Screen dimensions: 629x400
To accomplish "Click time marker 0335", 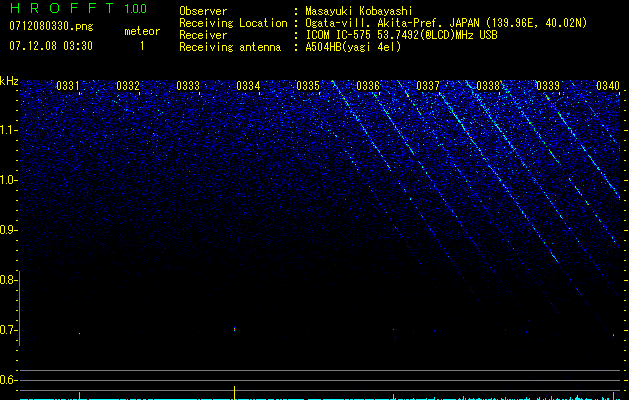I will (308, 86).
